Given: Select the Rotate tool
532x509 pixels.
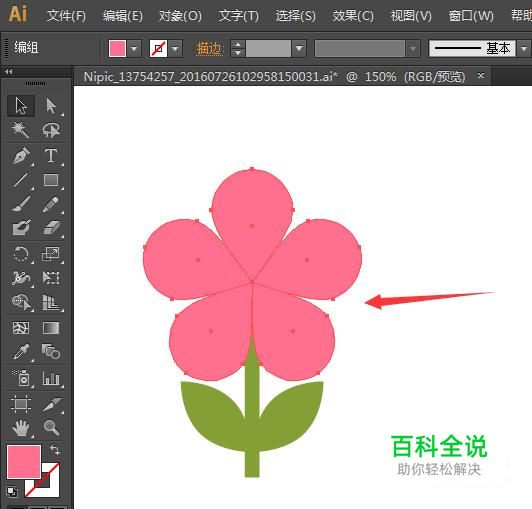Looking at the screenshot, I should (21, 253).
